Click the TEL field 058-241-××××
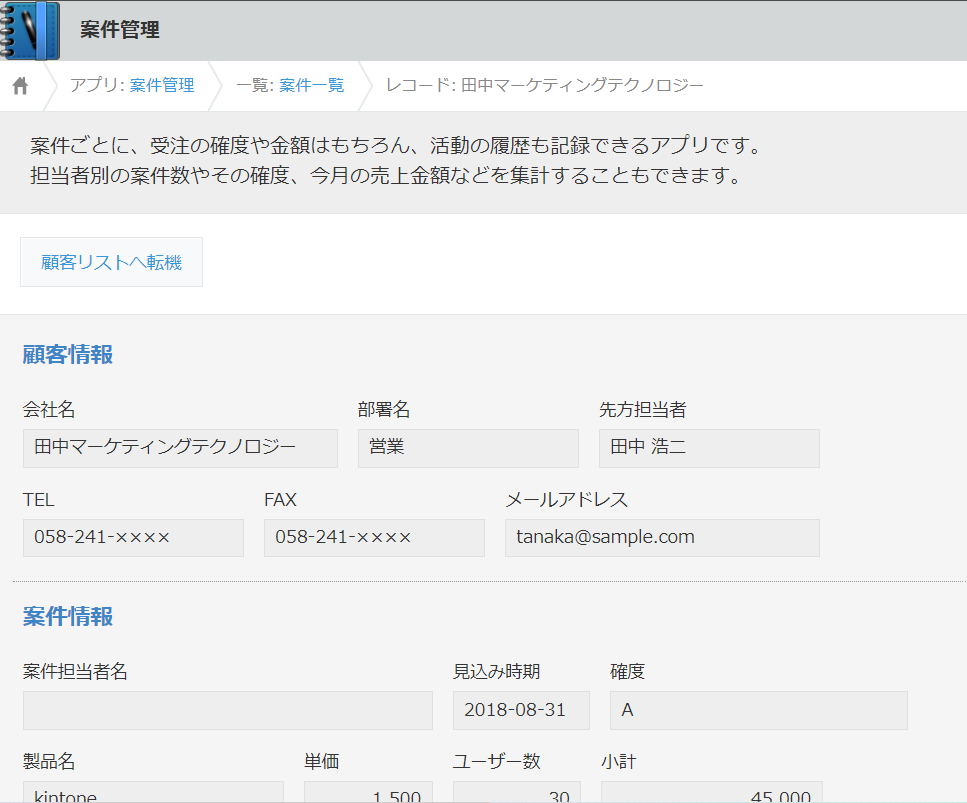This screenshot has width=967, height=803. tap(133, 538)
